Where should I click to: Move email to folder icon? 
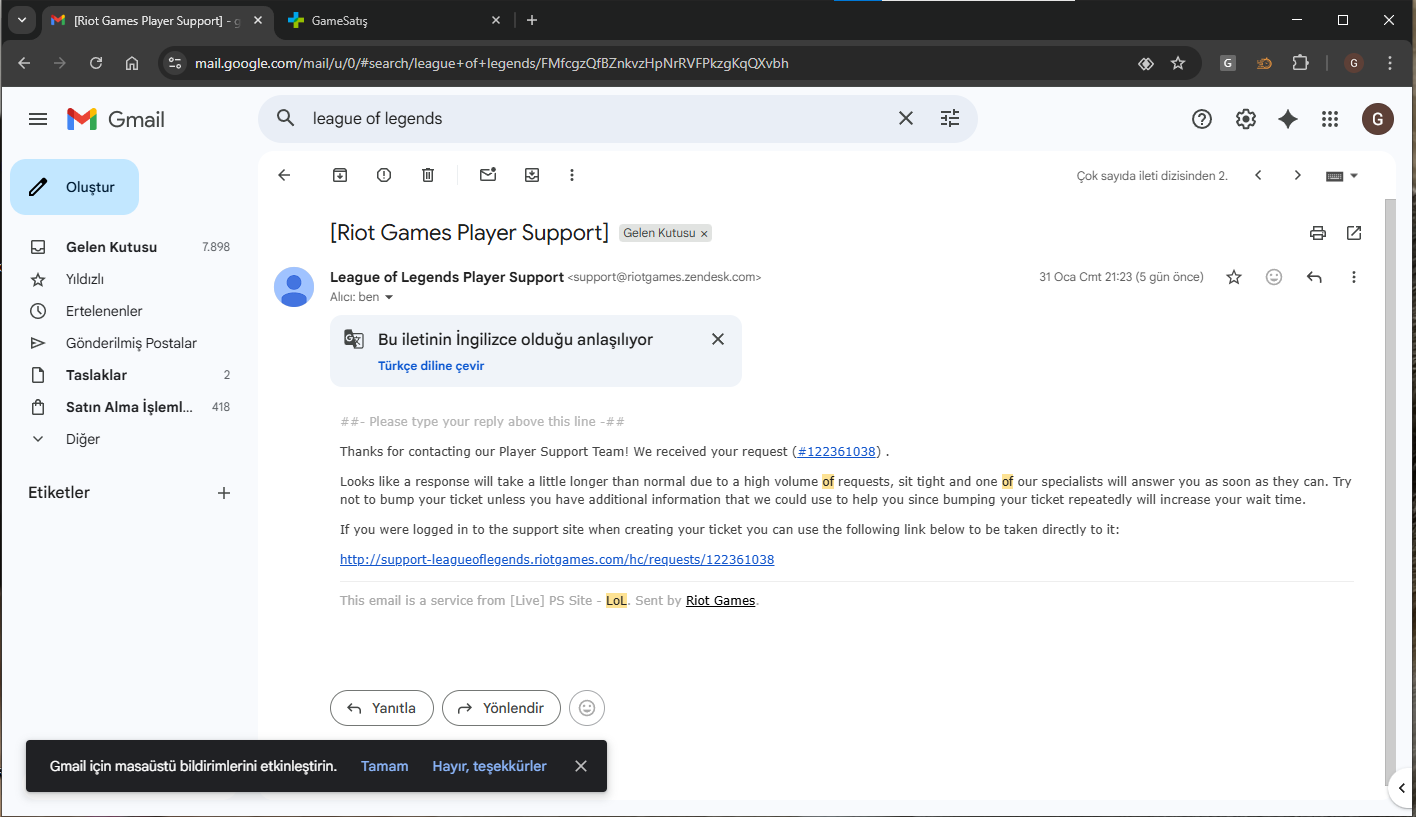[532, 175]
